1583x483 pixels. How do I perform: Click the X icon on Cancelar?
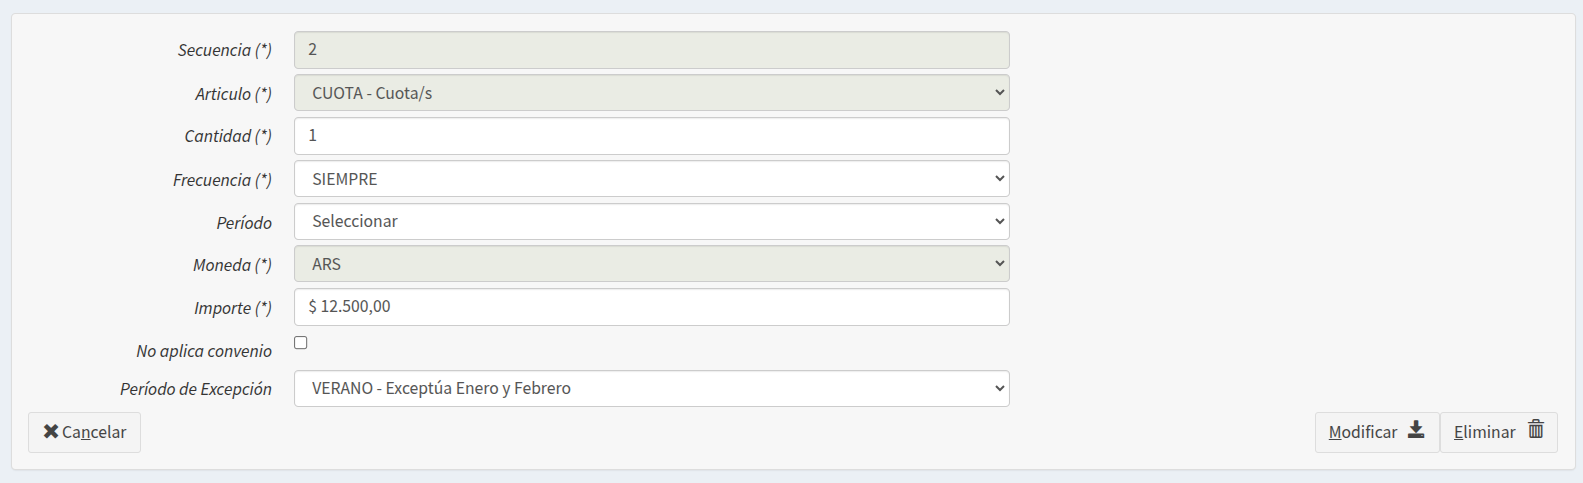point(51,432)
